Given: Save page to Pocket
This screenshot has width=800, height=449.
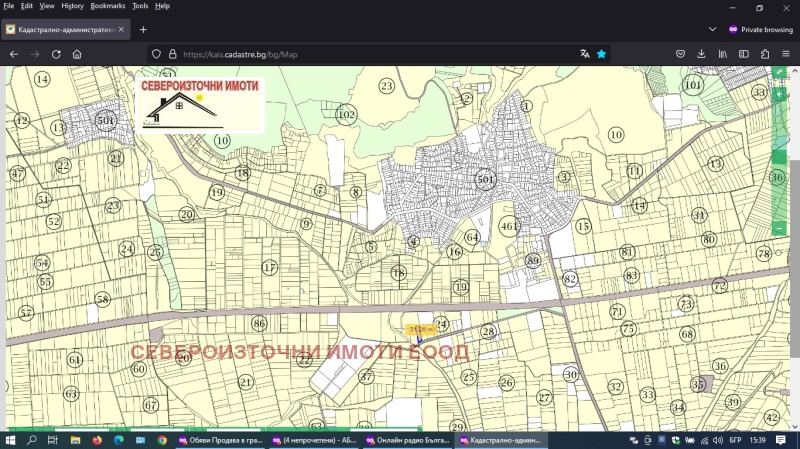Looking at the screenshot, I should [680, 54].
